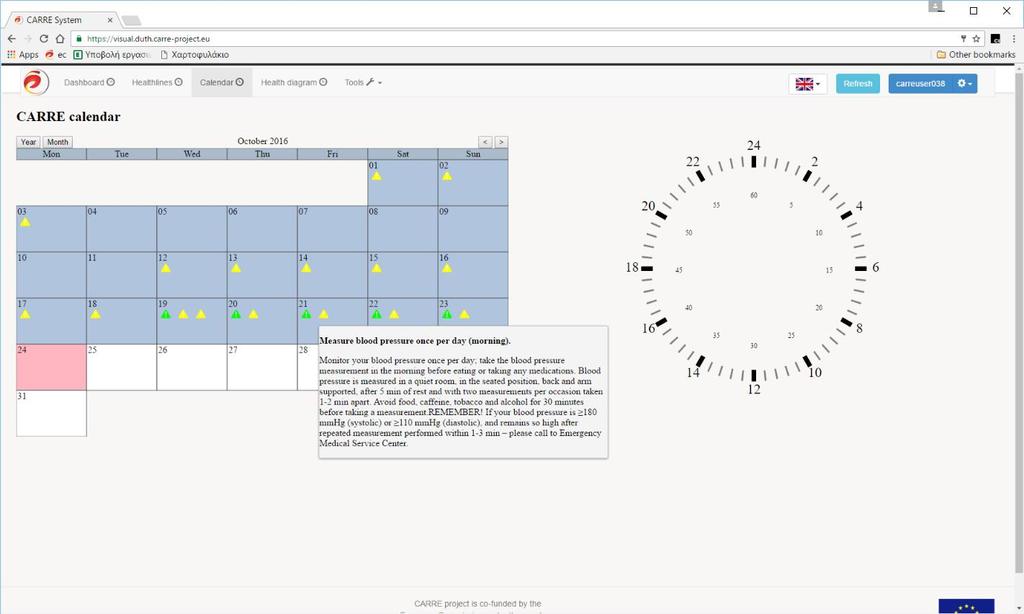Switch calendar to Year view
This screenshot has height=614, width=1024.
[28, 142]
